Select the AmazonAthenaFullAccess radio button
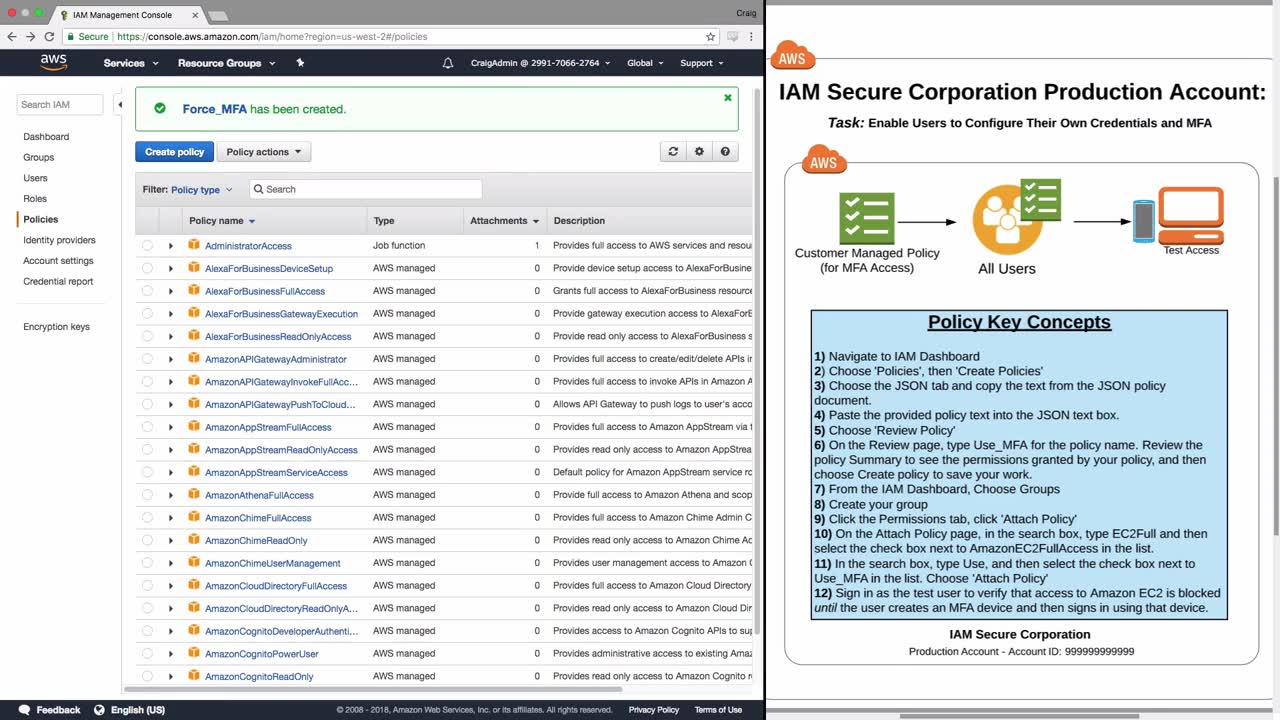1280x720 pixels. coord(147,495)
